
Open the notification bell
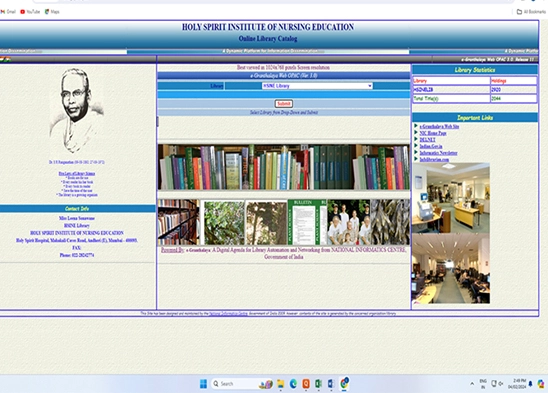click(531, 384)
